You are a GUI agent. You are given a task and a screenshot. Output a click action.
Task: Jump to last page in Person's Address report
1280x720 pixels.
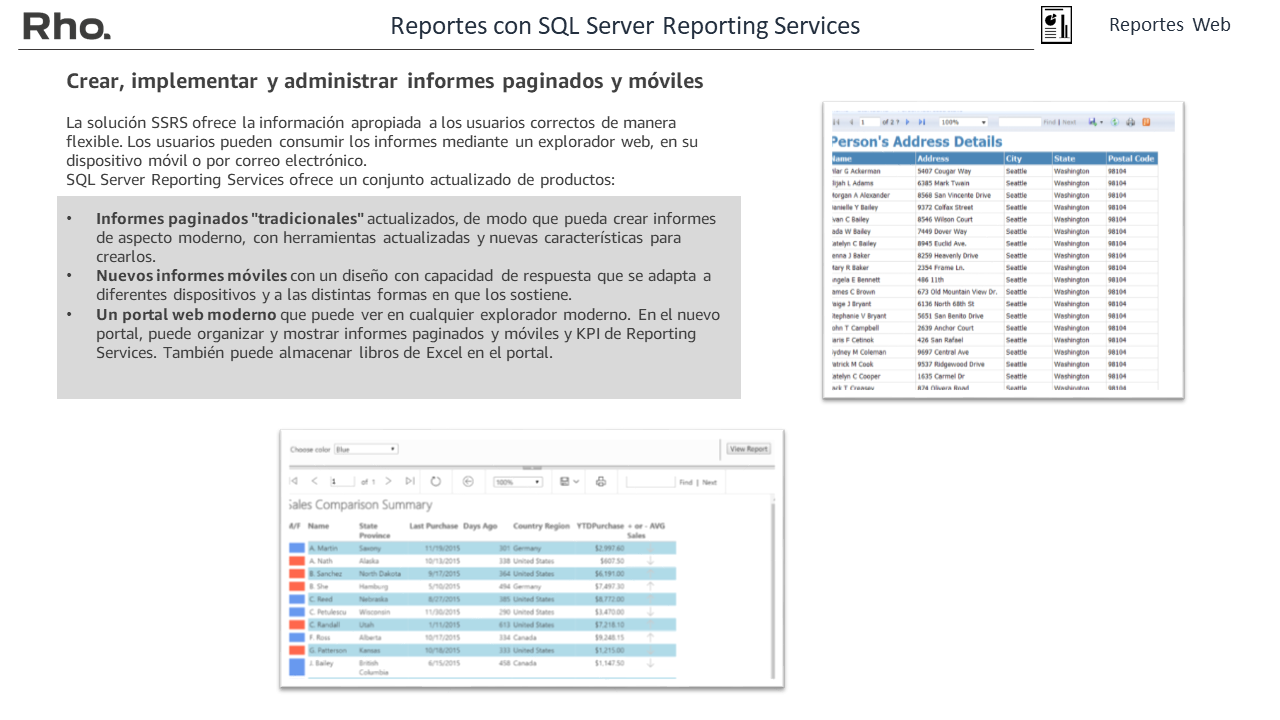click(921, 122)
